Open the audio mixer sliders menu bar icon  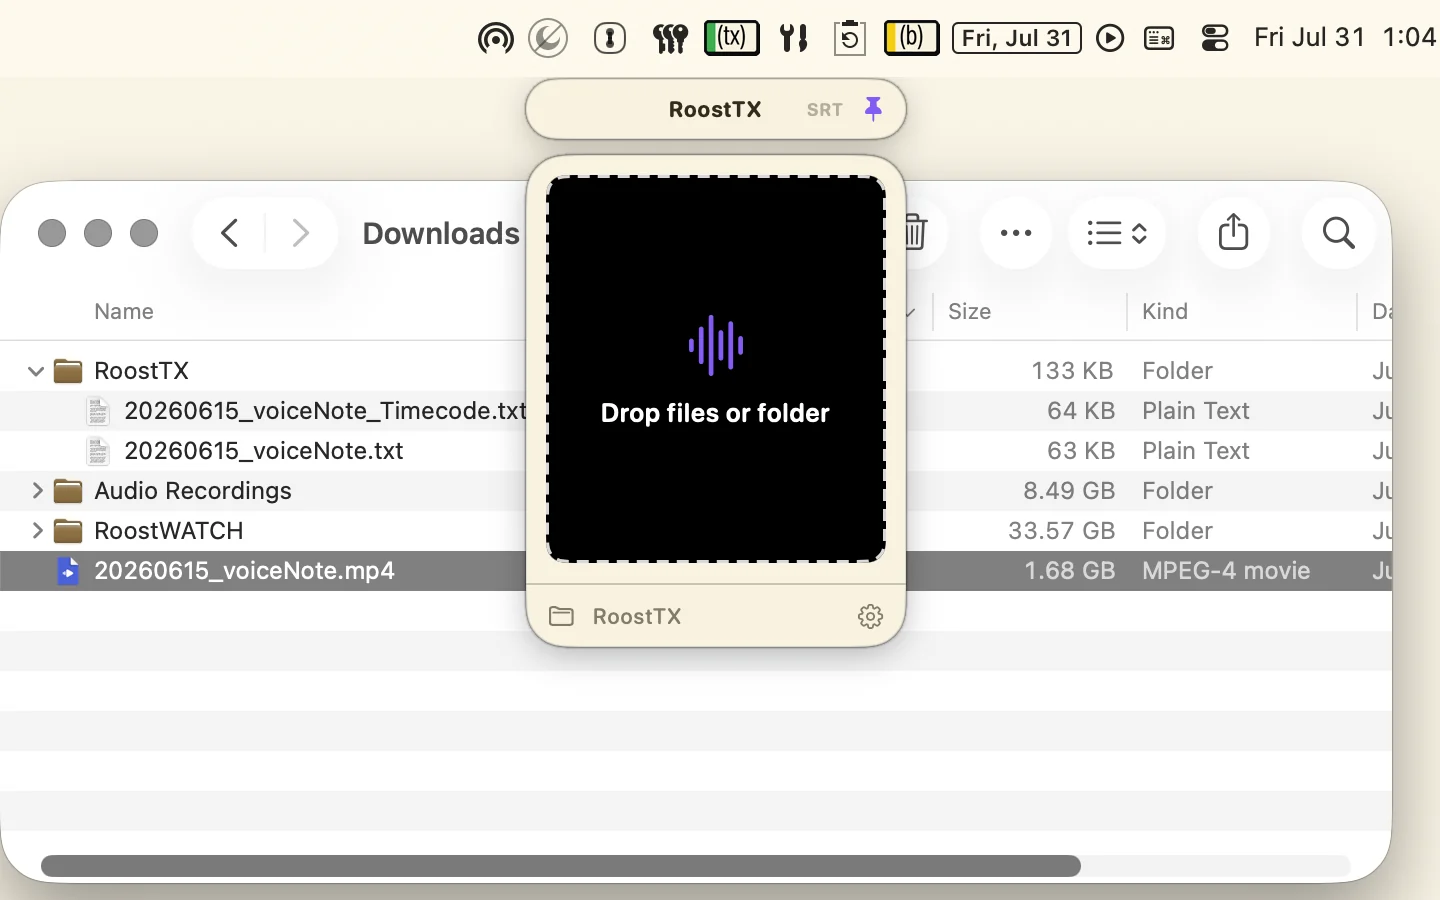[x=670, y=38]
